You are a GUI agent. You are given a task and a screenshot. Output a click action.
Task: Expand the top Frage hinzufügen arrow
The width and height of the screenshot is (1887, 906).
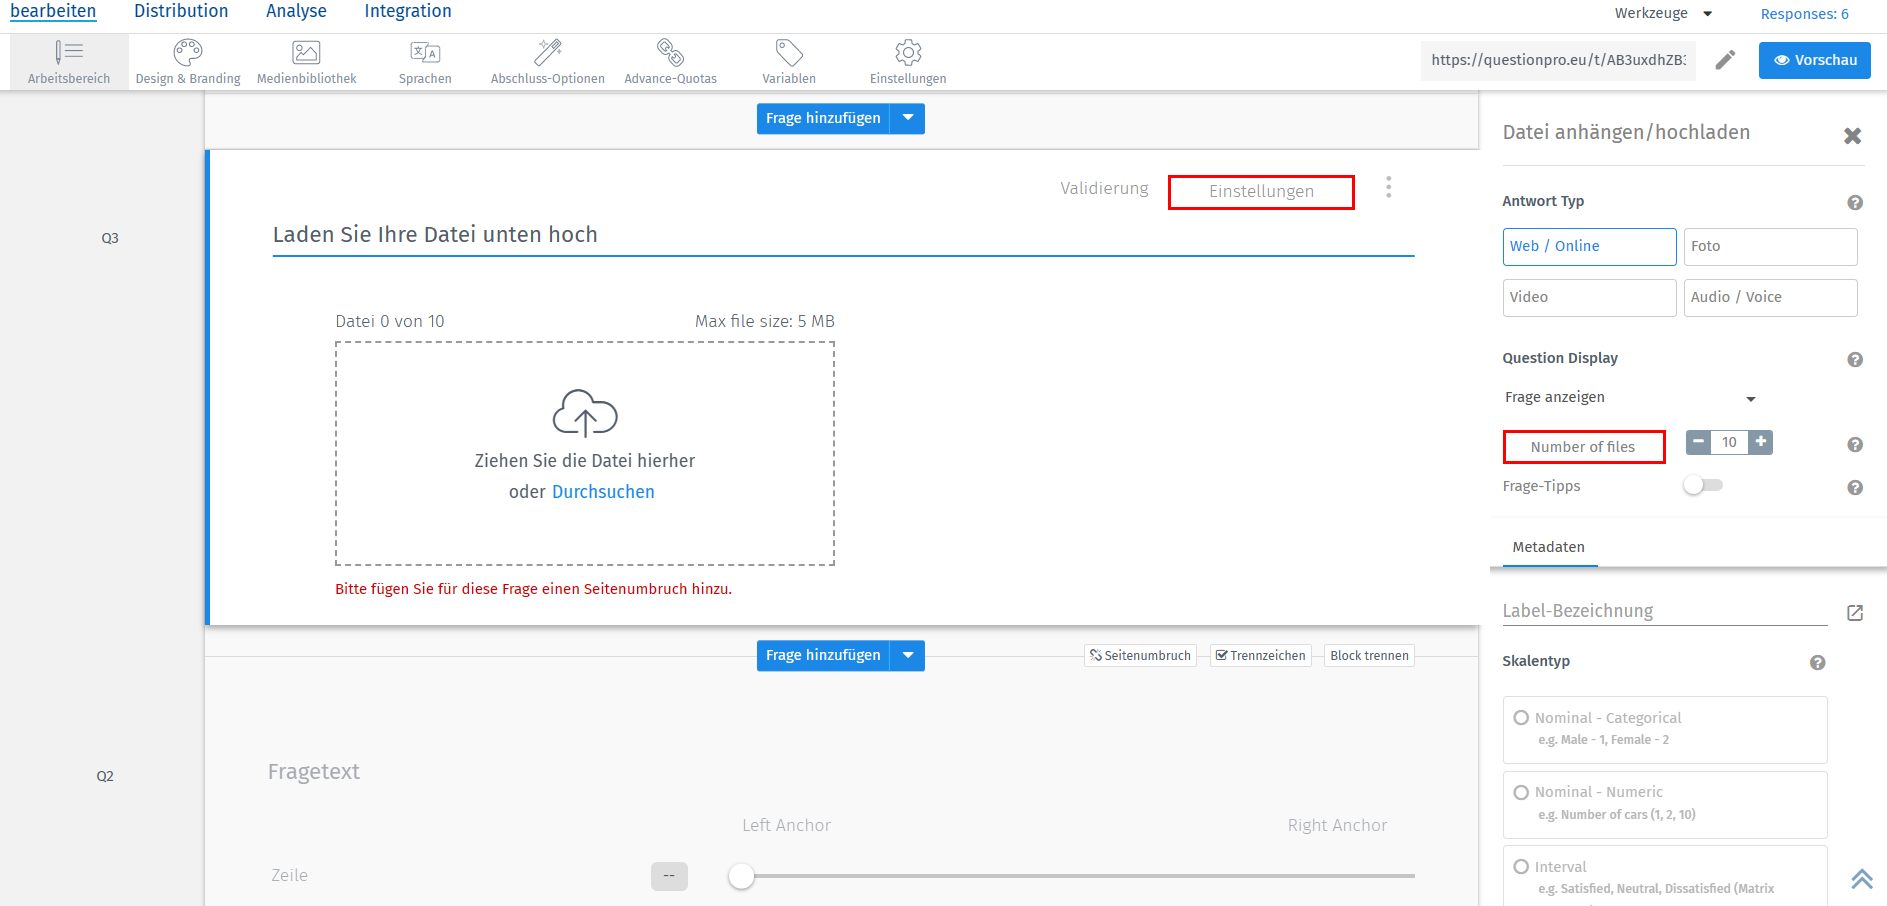pyautogui.click(x=908, y=118)
